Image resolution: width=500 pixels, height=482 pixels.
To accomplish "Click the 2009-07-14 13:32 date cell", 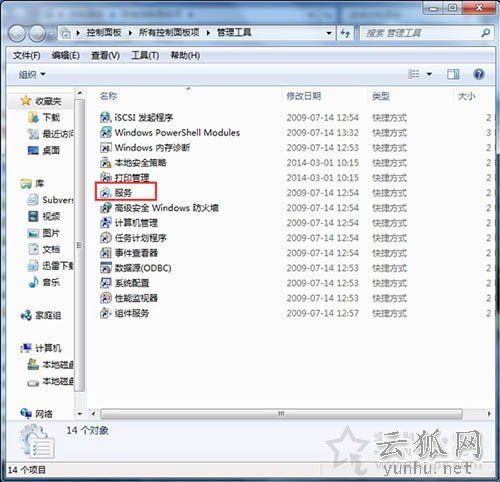I will coord(322,133).
